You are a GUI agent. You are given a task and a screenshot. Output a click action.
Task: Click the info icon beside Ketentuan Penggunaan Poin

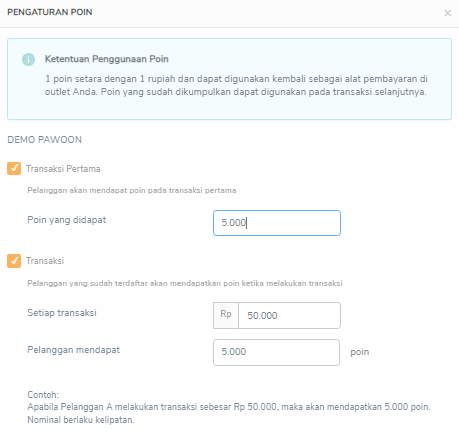28,59
